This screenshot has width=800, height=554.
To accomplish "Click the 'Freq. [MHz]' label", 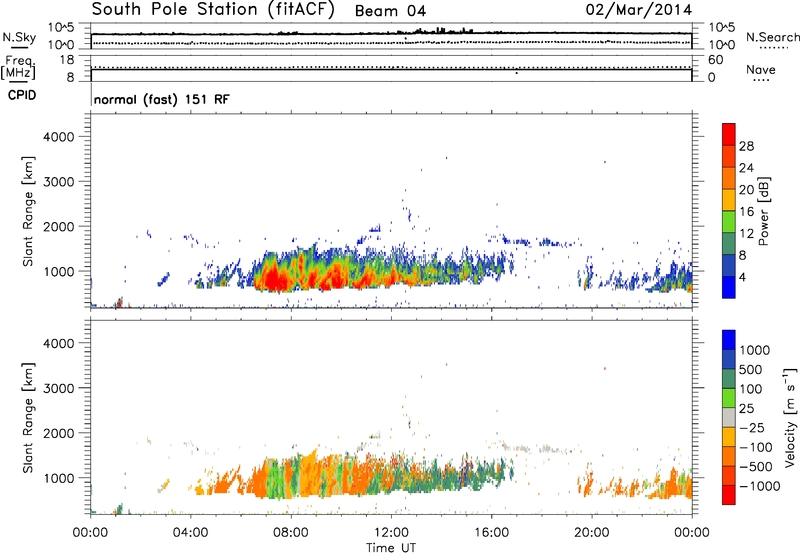I will 19,68.
